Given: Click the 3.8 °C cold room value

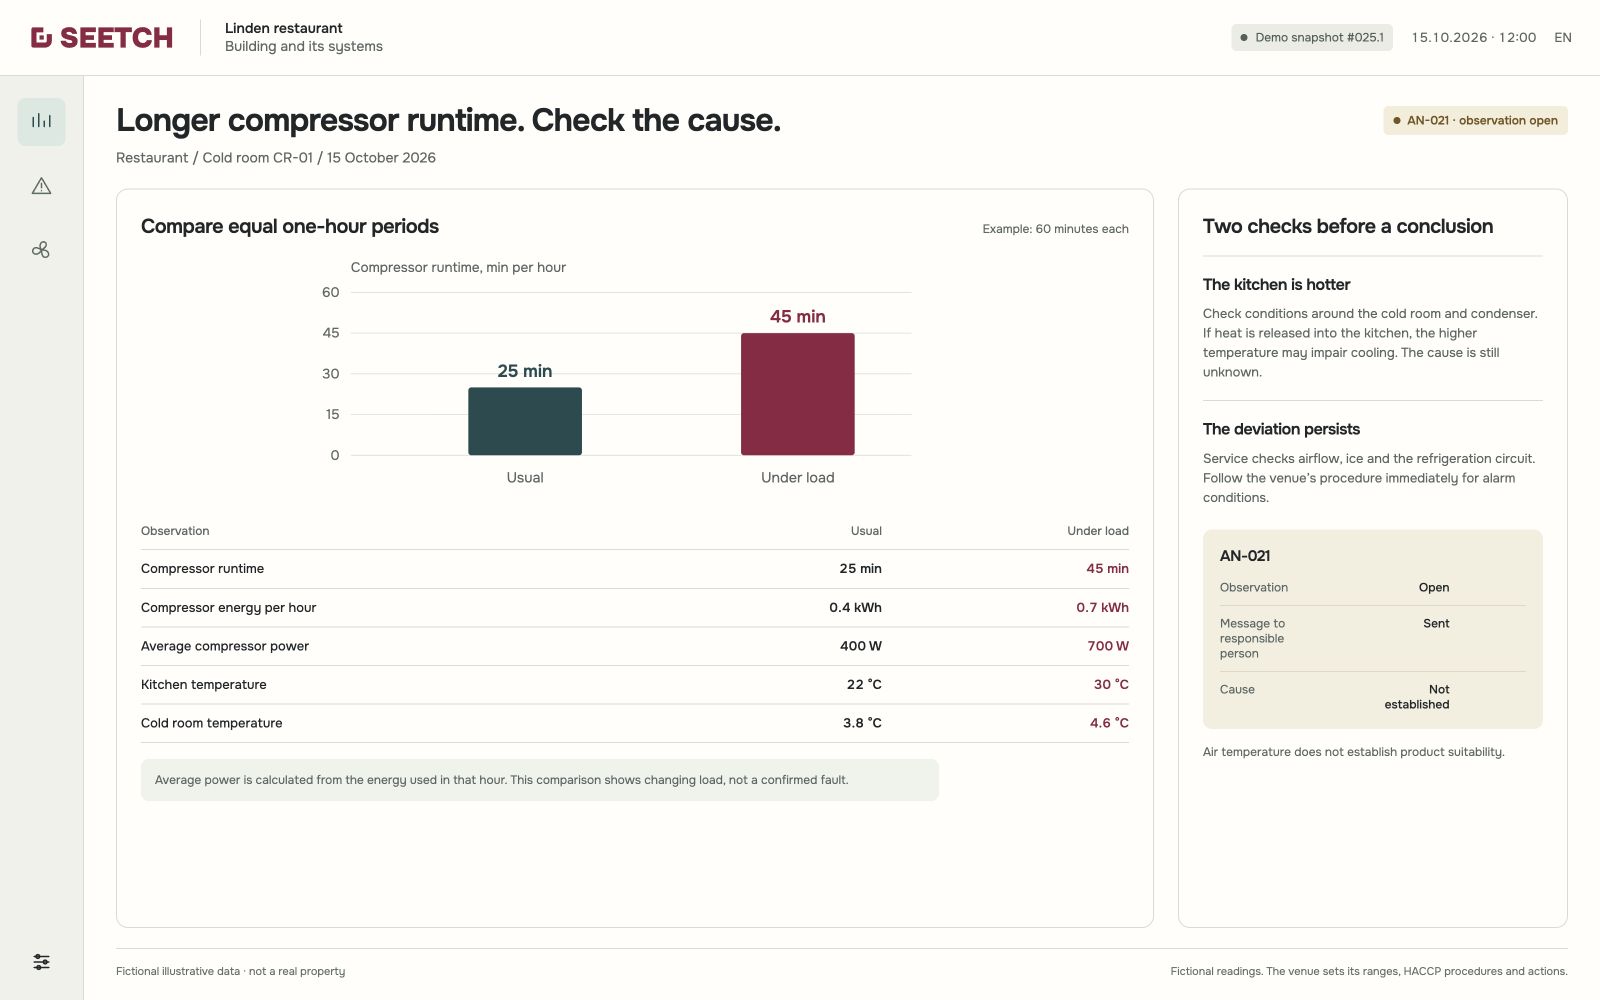Looking at the screenshot, I should point(862,724).
